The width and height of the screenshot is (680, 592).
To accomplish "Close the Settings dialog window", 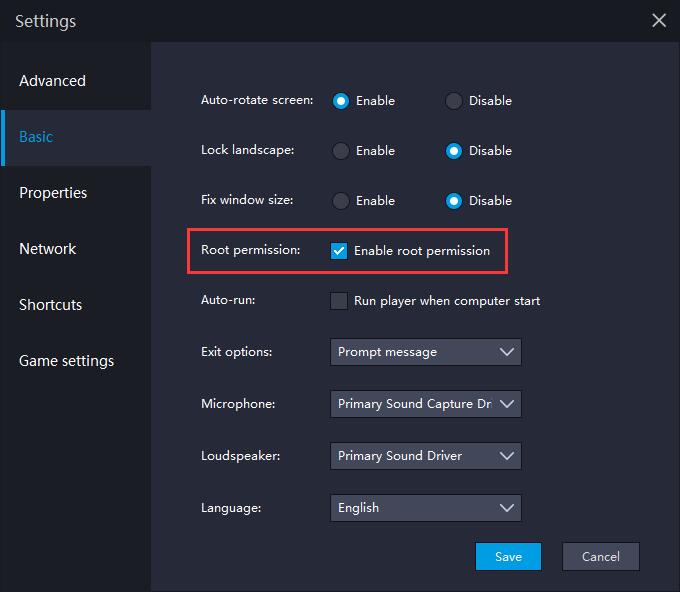I will tap(658, 21).
